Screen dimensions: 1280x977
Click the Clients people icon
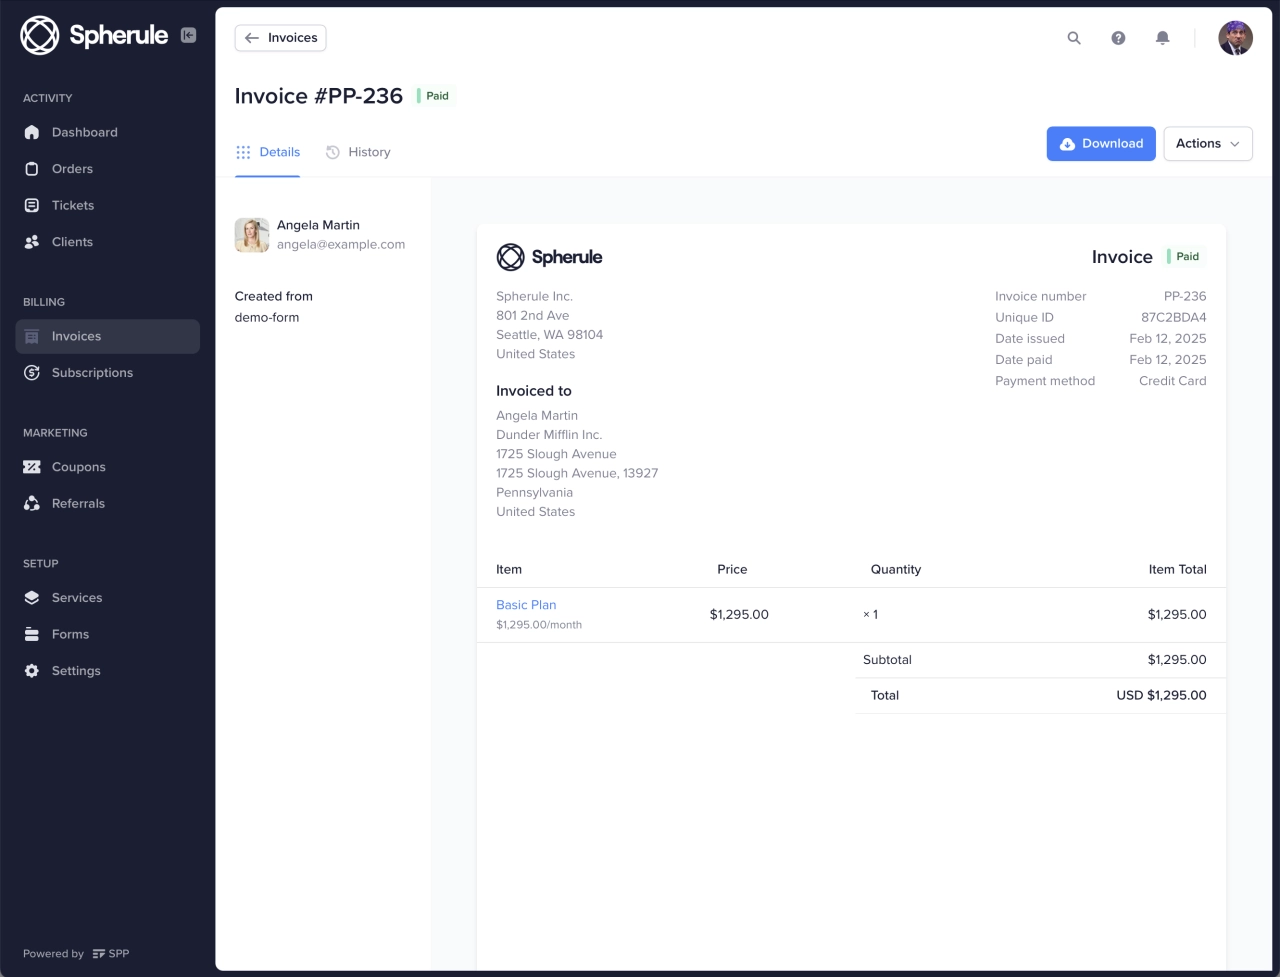click(x=32, y=242)
